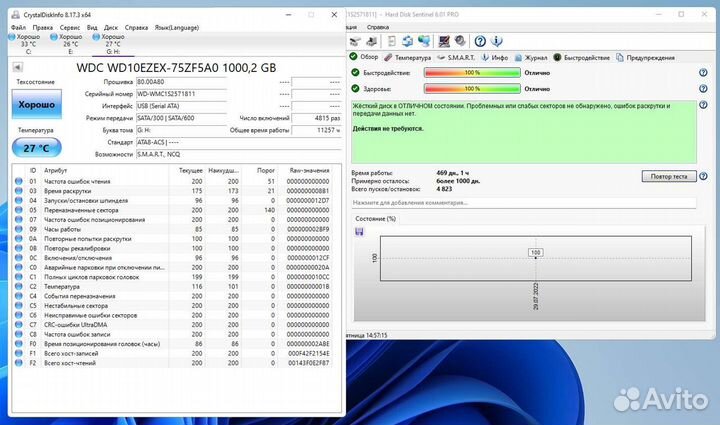Switch to the Журнал tab
The width and height of the screenshot is (720, 425).
click(x=531, y=57)
